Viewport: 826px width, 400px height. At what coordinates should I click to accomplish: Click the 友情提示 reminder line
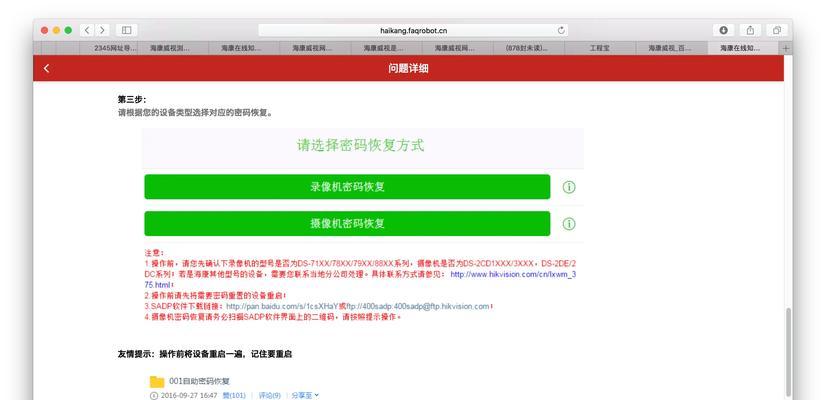[x=205, y=354]
